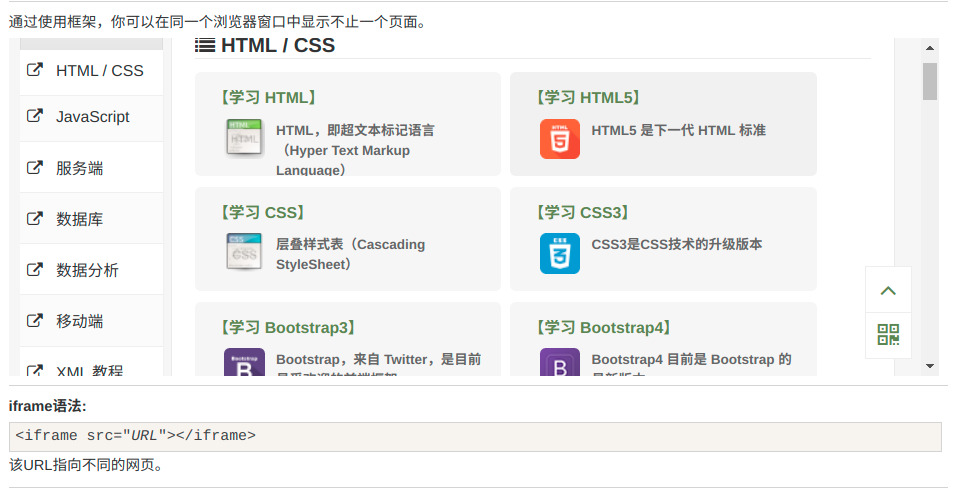956x490 pixels.
Task: Click external-link icon beside 服务端
Action: point(35,167)
